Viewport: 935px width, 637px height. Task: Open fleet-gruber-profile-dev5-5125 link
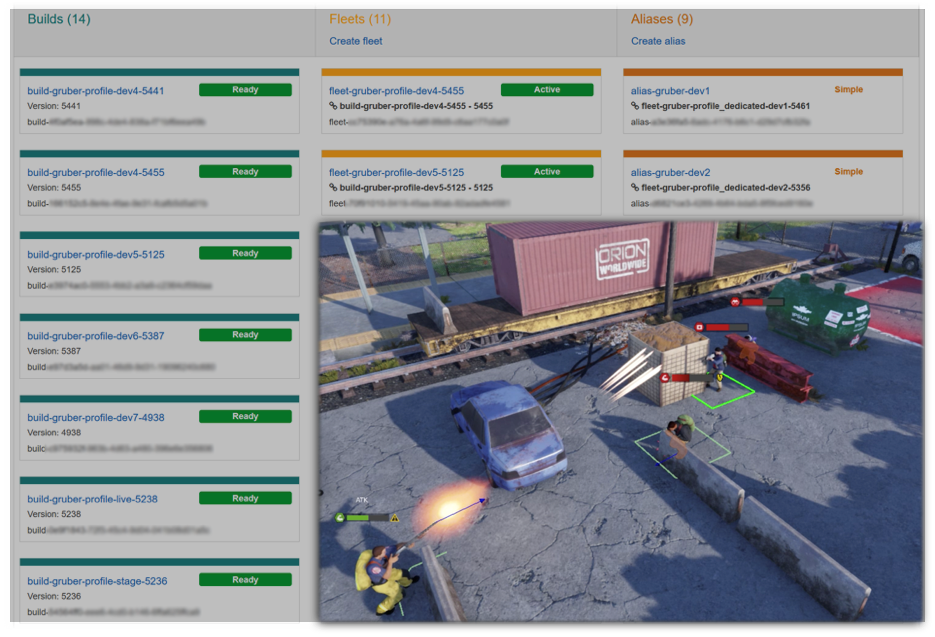click(397, 172)
